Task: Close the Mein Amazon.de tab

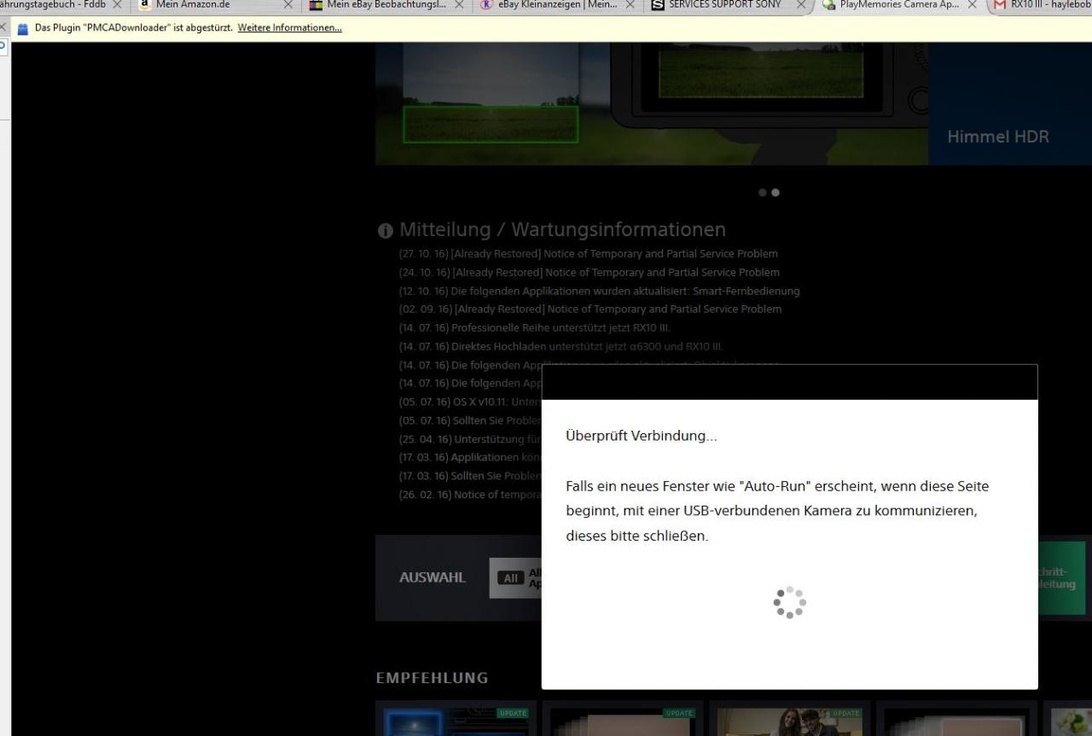Action: [x=288, y=5]
